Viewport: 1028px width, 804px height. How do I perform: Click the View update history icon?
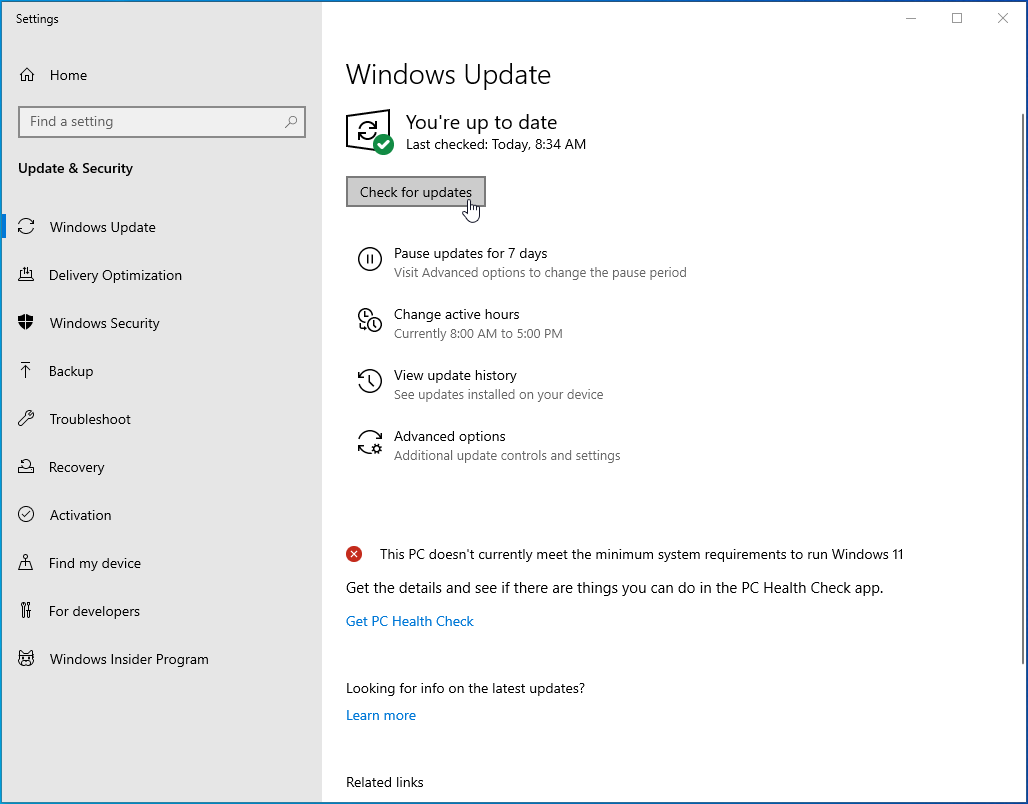370,381
